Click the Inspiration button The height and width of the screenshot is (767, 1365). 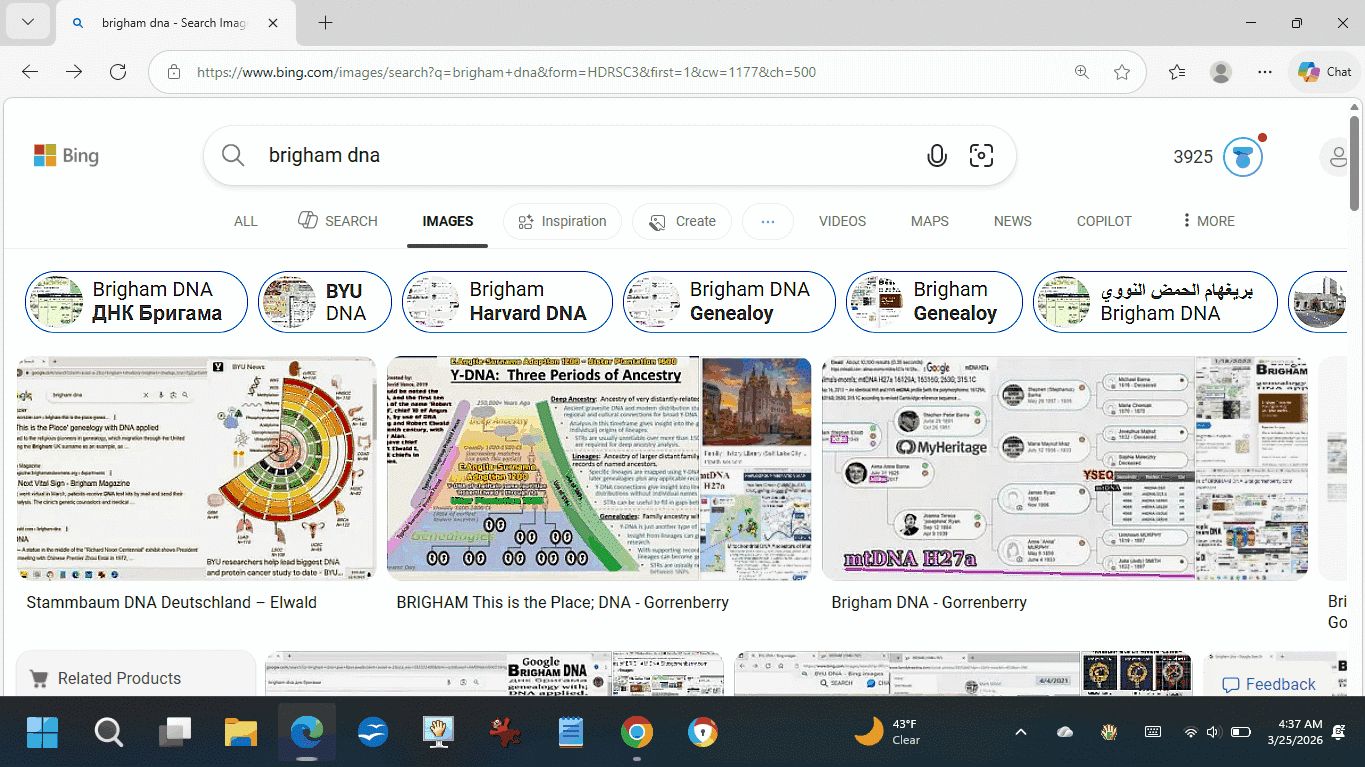click(x=562, y=221)
